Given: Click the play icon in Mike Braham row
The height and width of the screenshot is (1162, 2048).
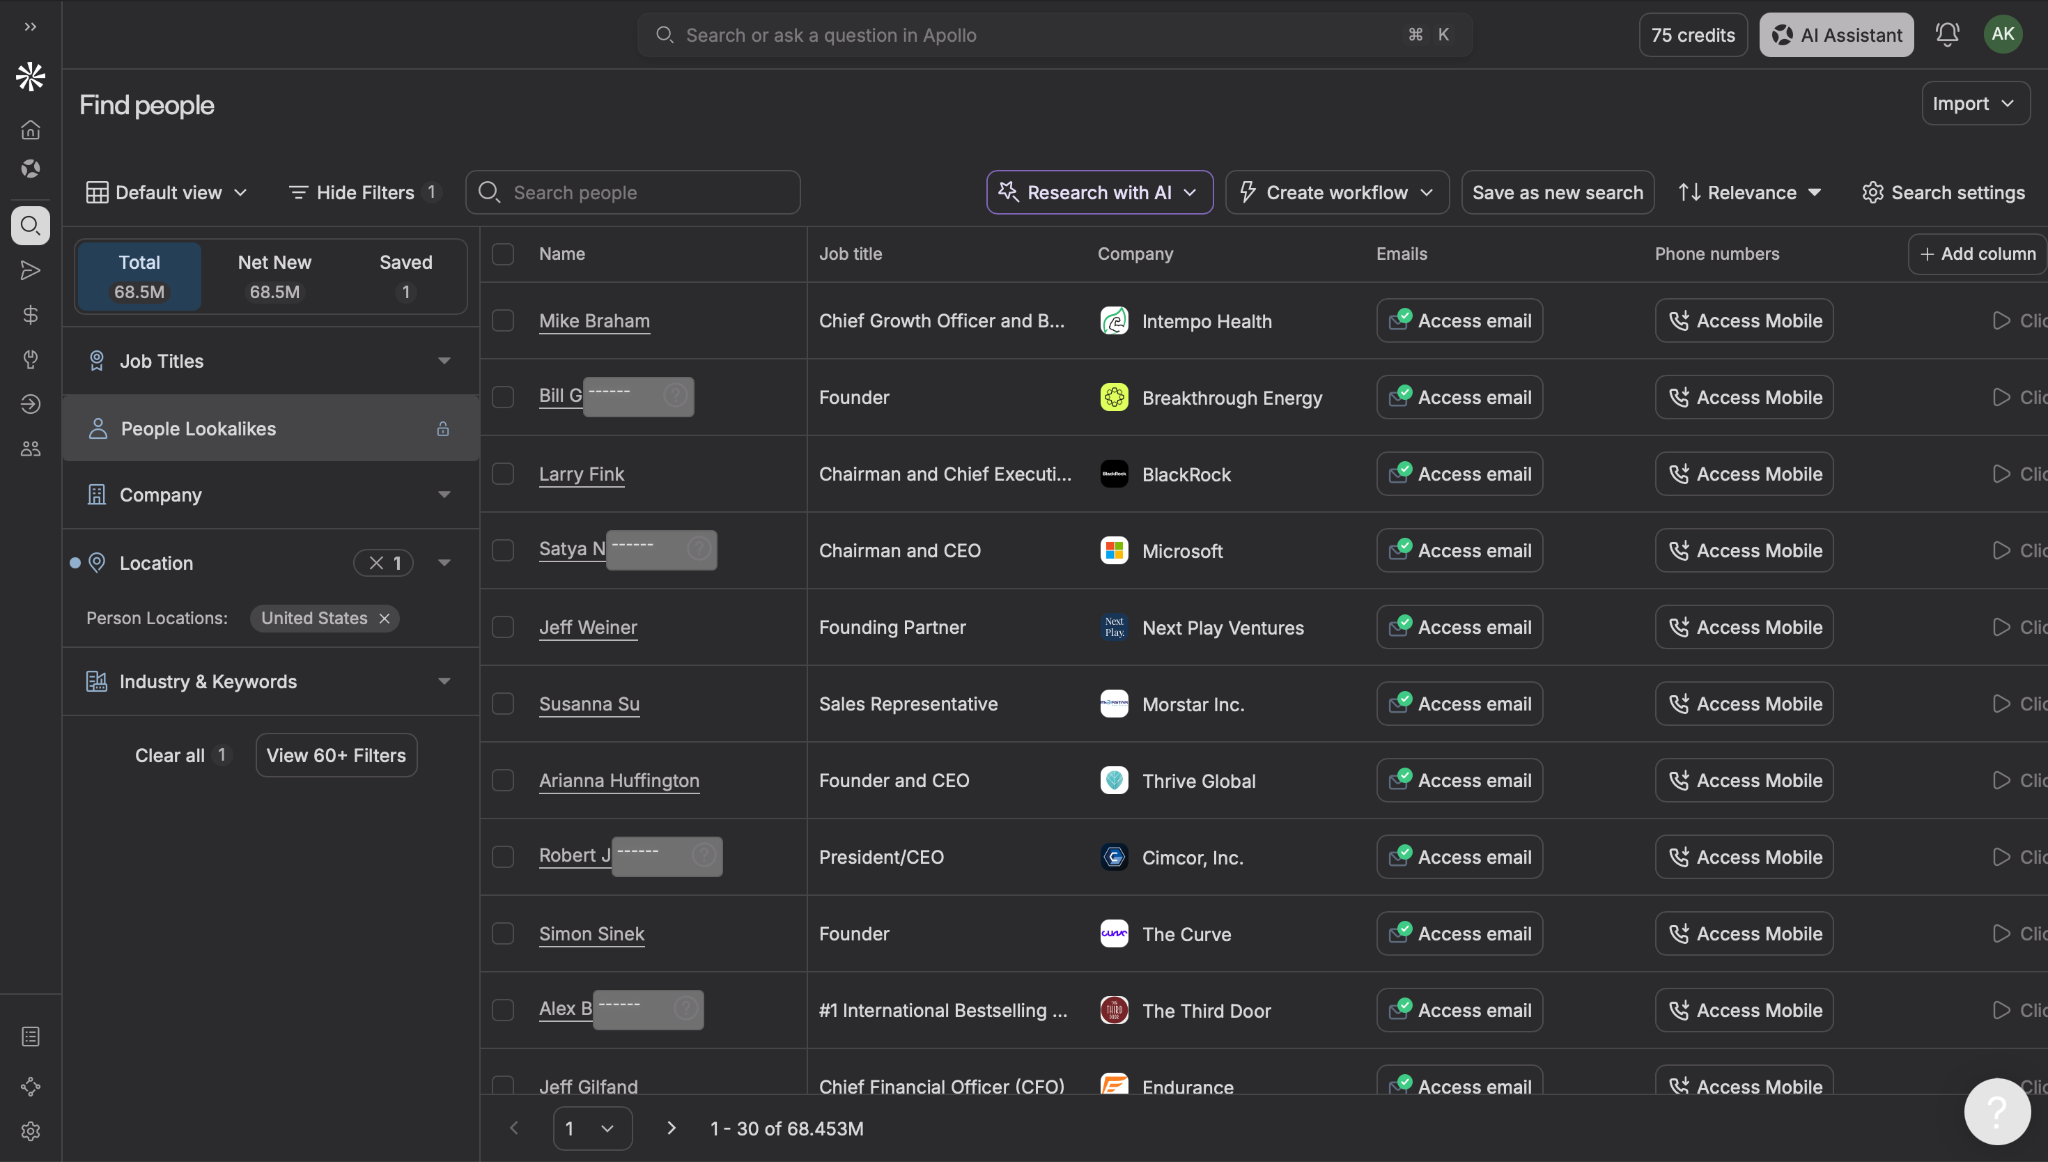Looking at the screenshot, I should (x=2001, y=321).
